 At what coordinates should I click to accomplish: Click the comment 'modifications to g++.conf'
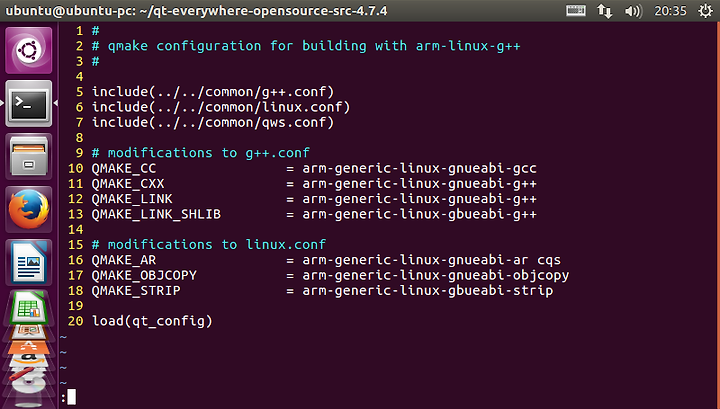coord(208,153)
